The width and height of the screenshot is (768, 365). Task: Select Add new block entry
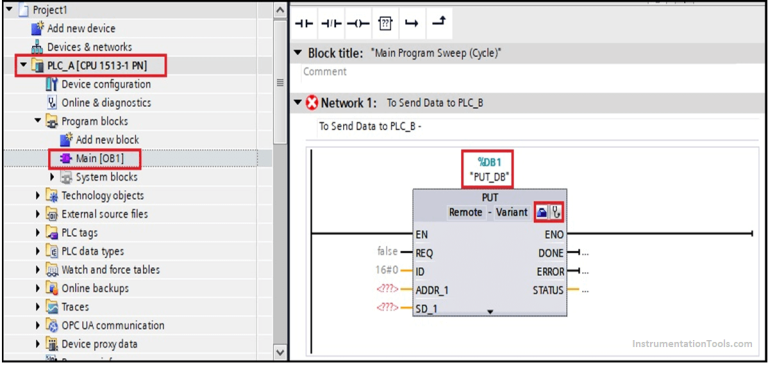[107, 140]
